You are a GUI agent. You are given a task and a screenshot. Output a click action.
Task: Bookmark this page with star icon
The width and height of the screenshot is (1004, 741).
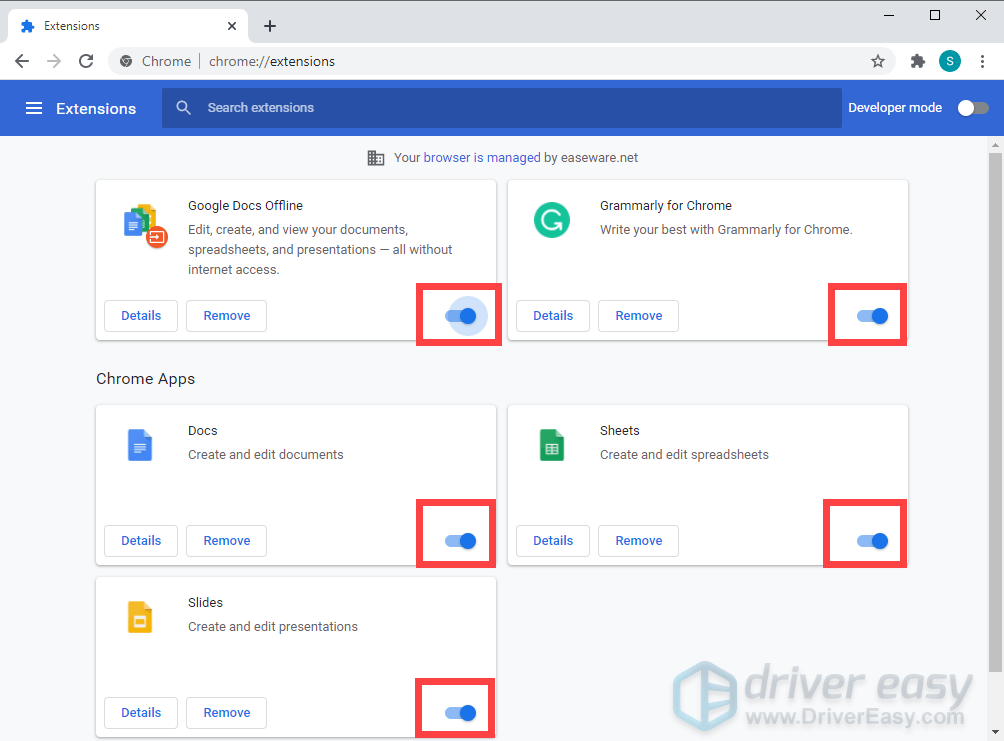click(x=877, y=61)
